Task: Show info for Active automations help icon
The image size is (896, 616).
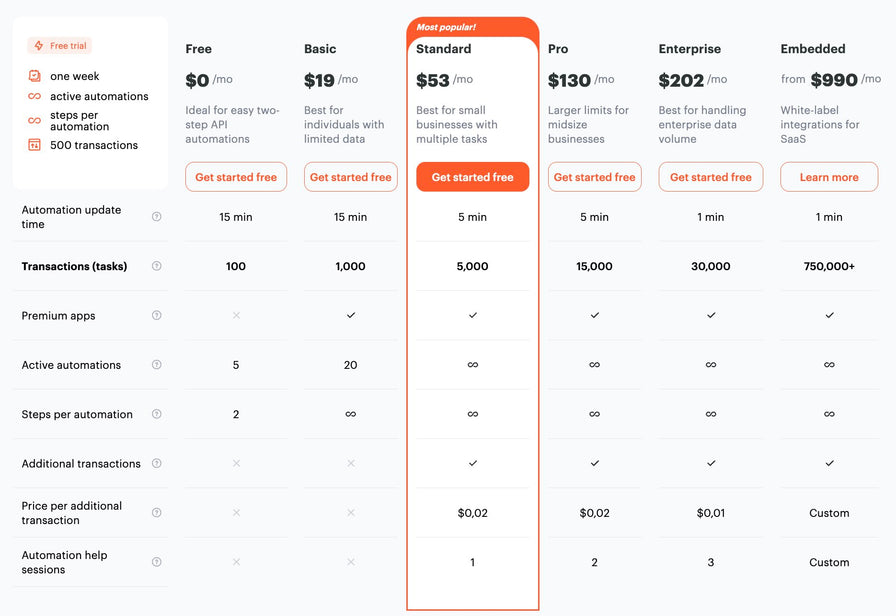Action: point(157,365)
